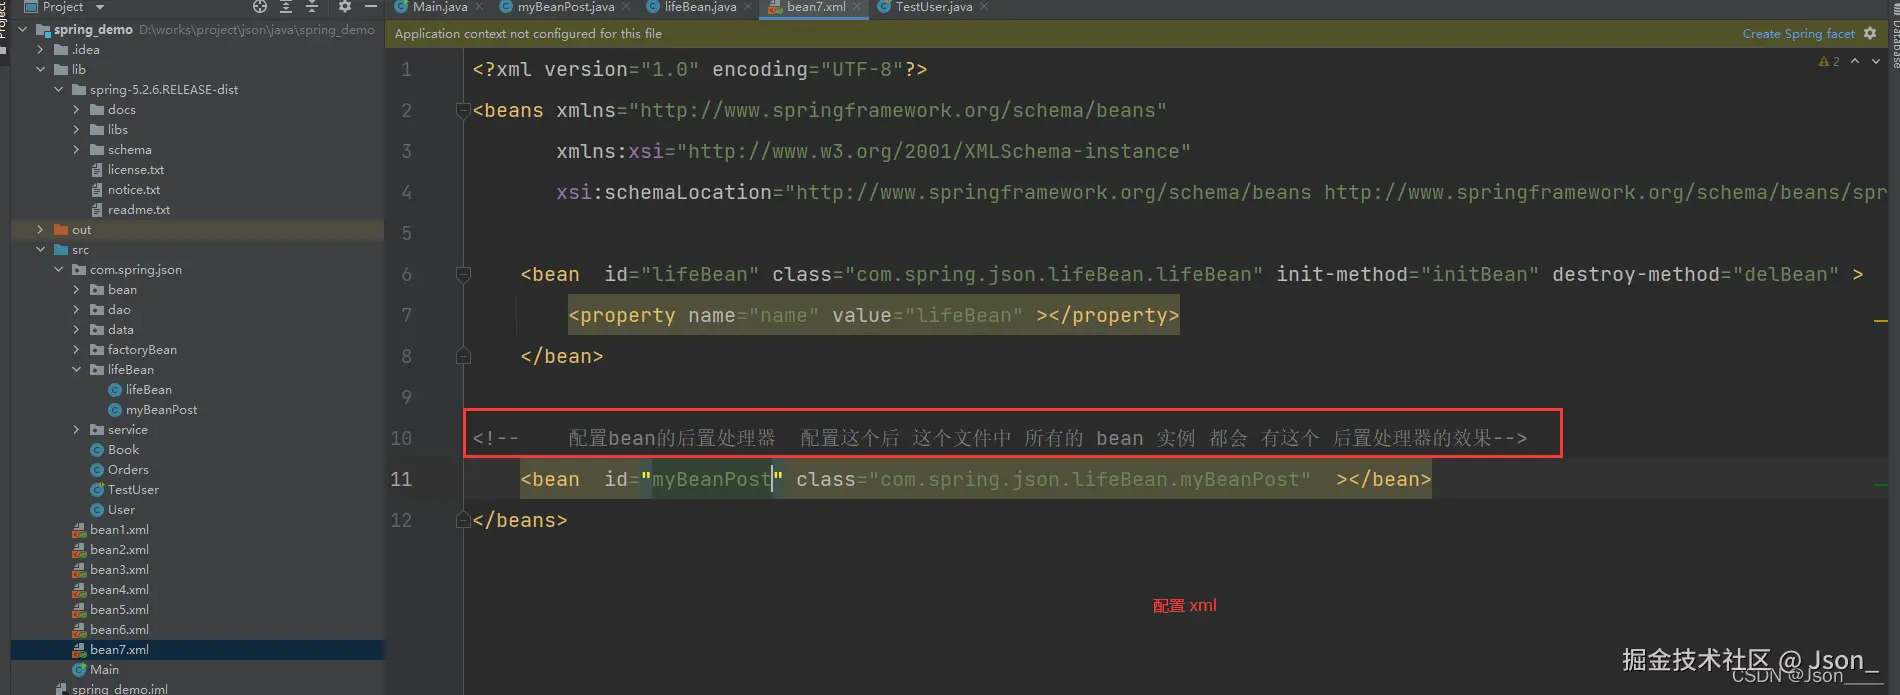Close the lifeBean.java editor tab
This screenshot has height=695, width=1900.
coord(748,7)
